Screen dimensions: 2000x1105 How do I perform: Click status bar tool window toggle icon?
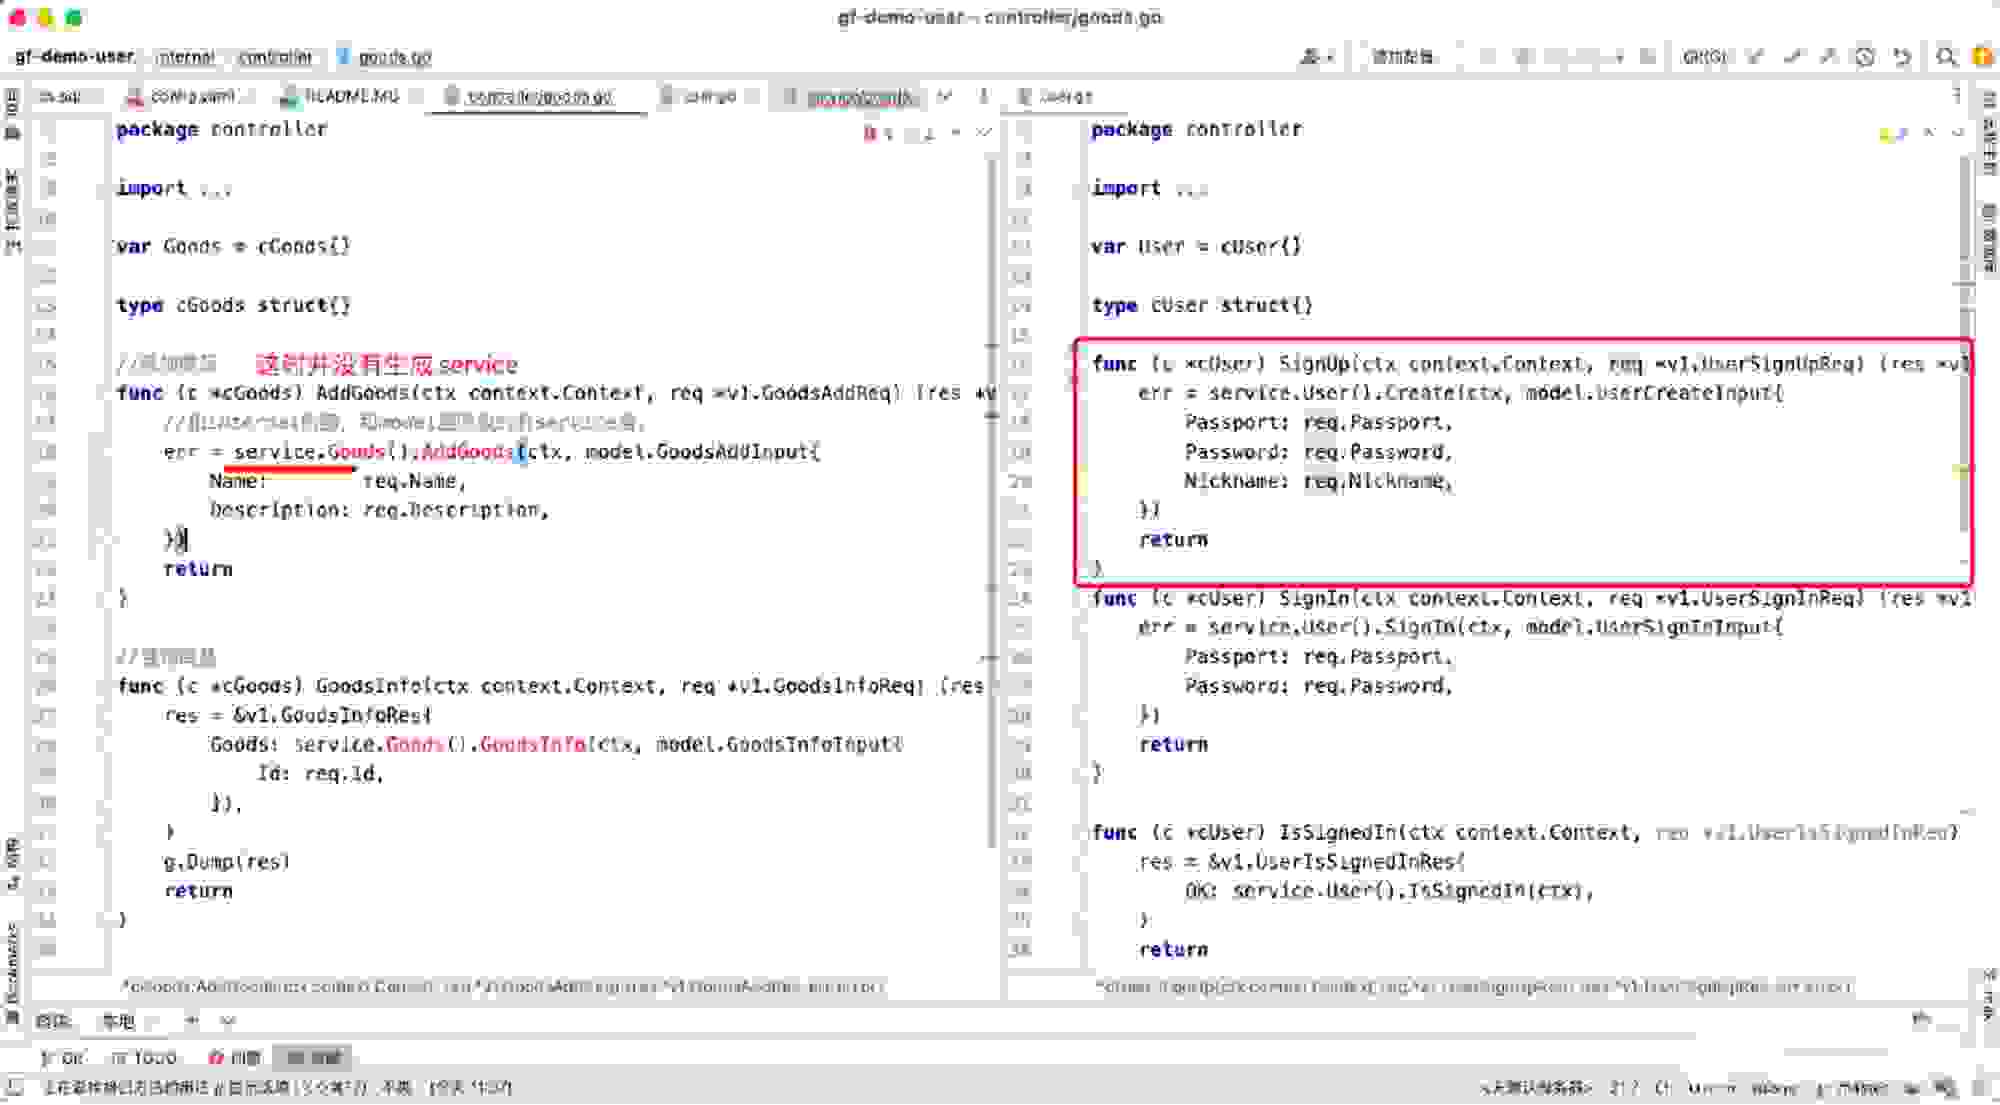point(14,1087)
